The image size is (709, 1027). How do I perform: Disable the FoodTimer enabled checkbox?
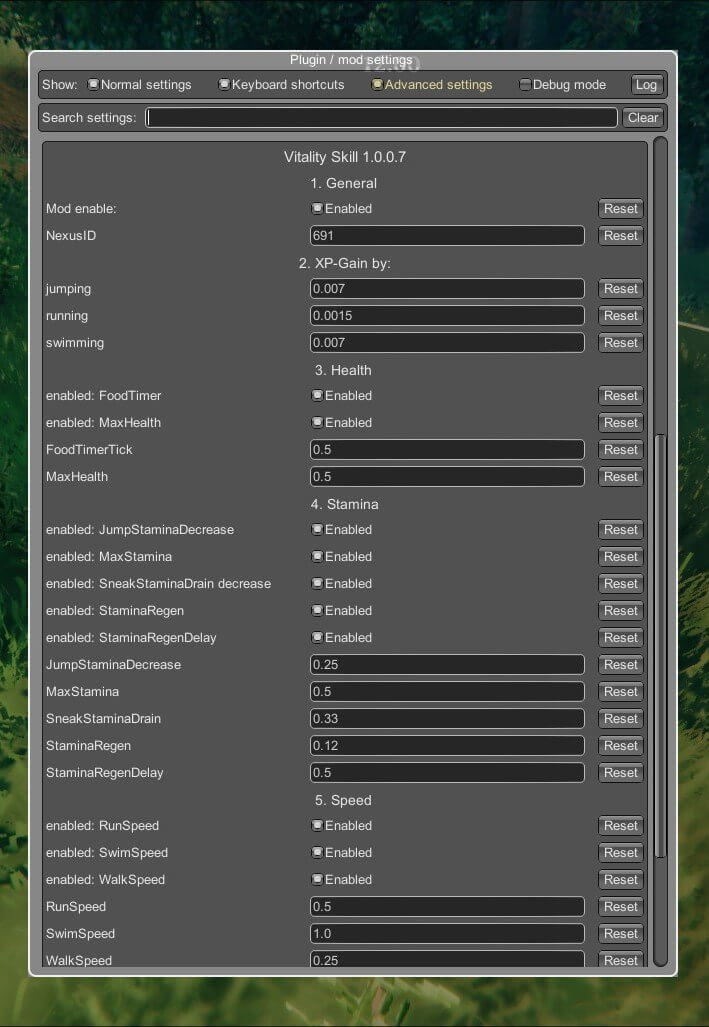tap(317, 396)
